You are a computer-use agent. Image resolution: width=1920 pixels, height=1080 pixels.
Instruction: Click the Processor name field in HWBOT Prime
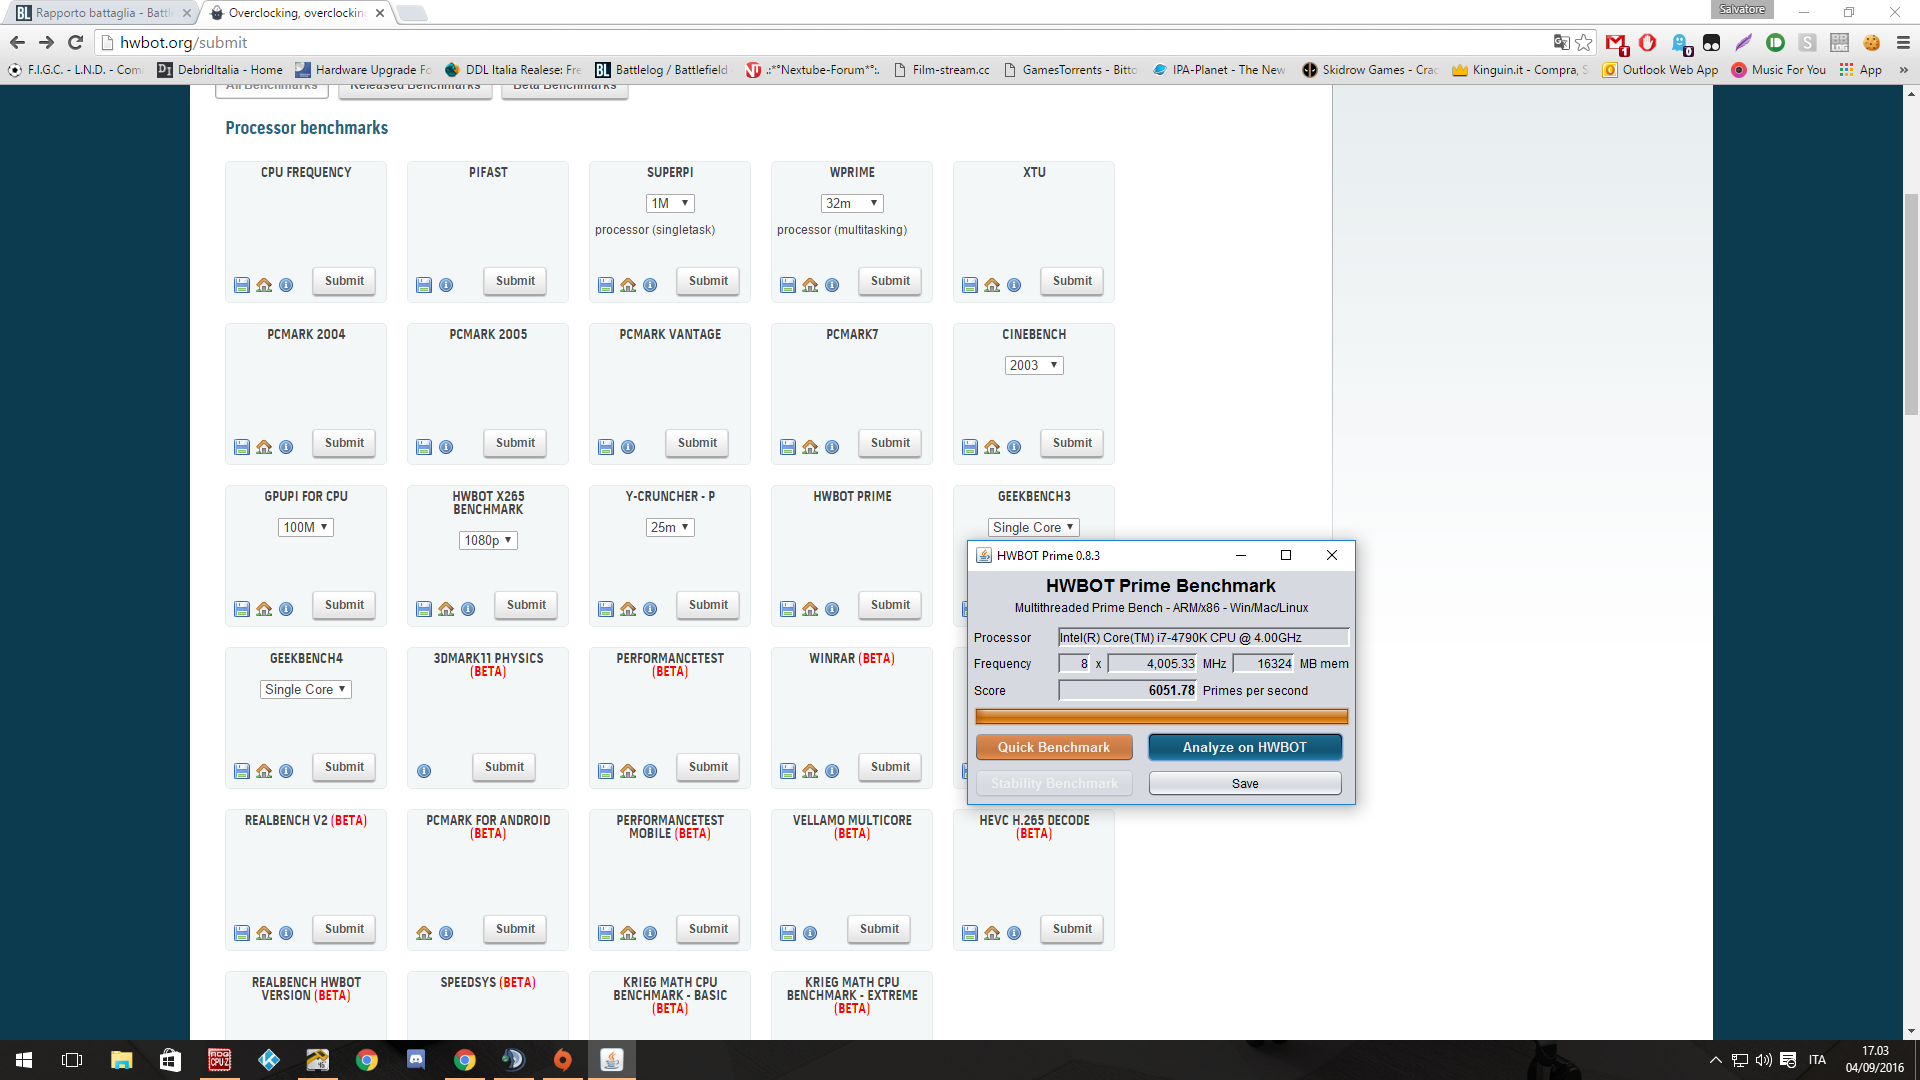point(1204,637)
